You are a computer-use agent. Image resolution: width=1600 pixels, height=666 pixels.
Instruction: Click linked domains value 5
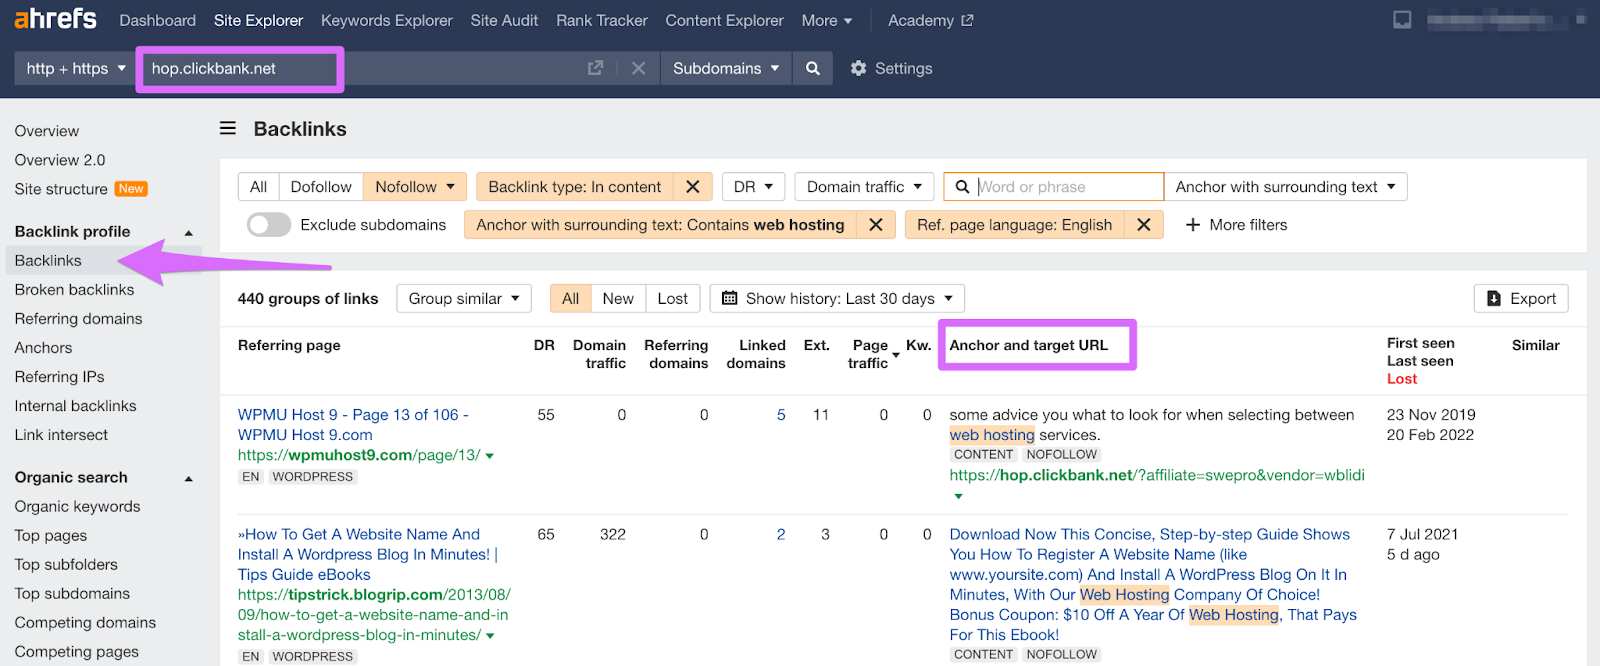click(x=781, y=414)
